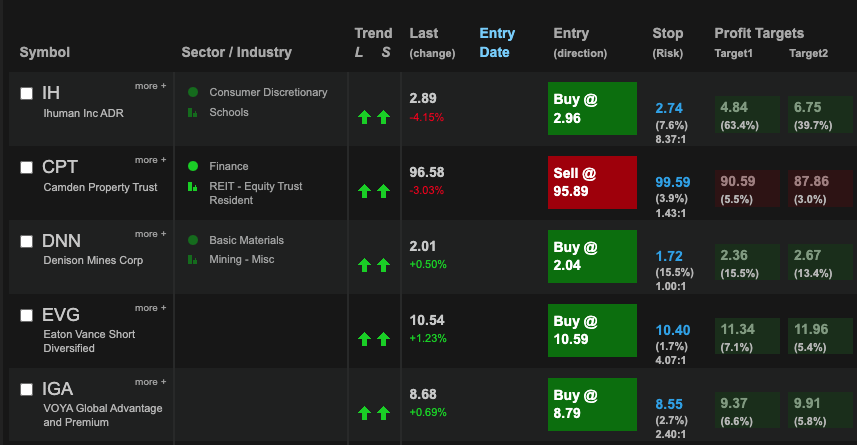Tick the checkbox beside CPT
The height and width of the screenshot is (445, 857).
coord(26,167)
